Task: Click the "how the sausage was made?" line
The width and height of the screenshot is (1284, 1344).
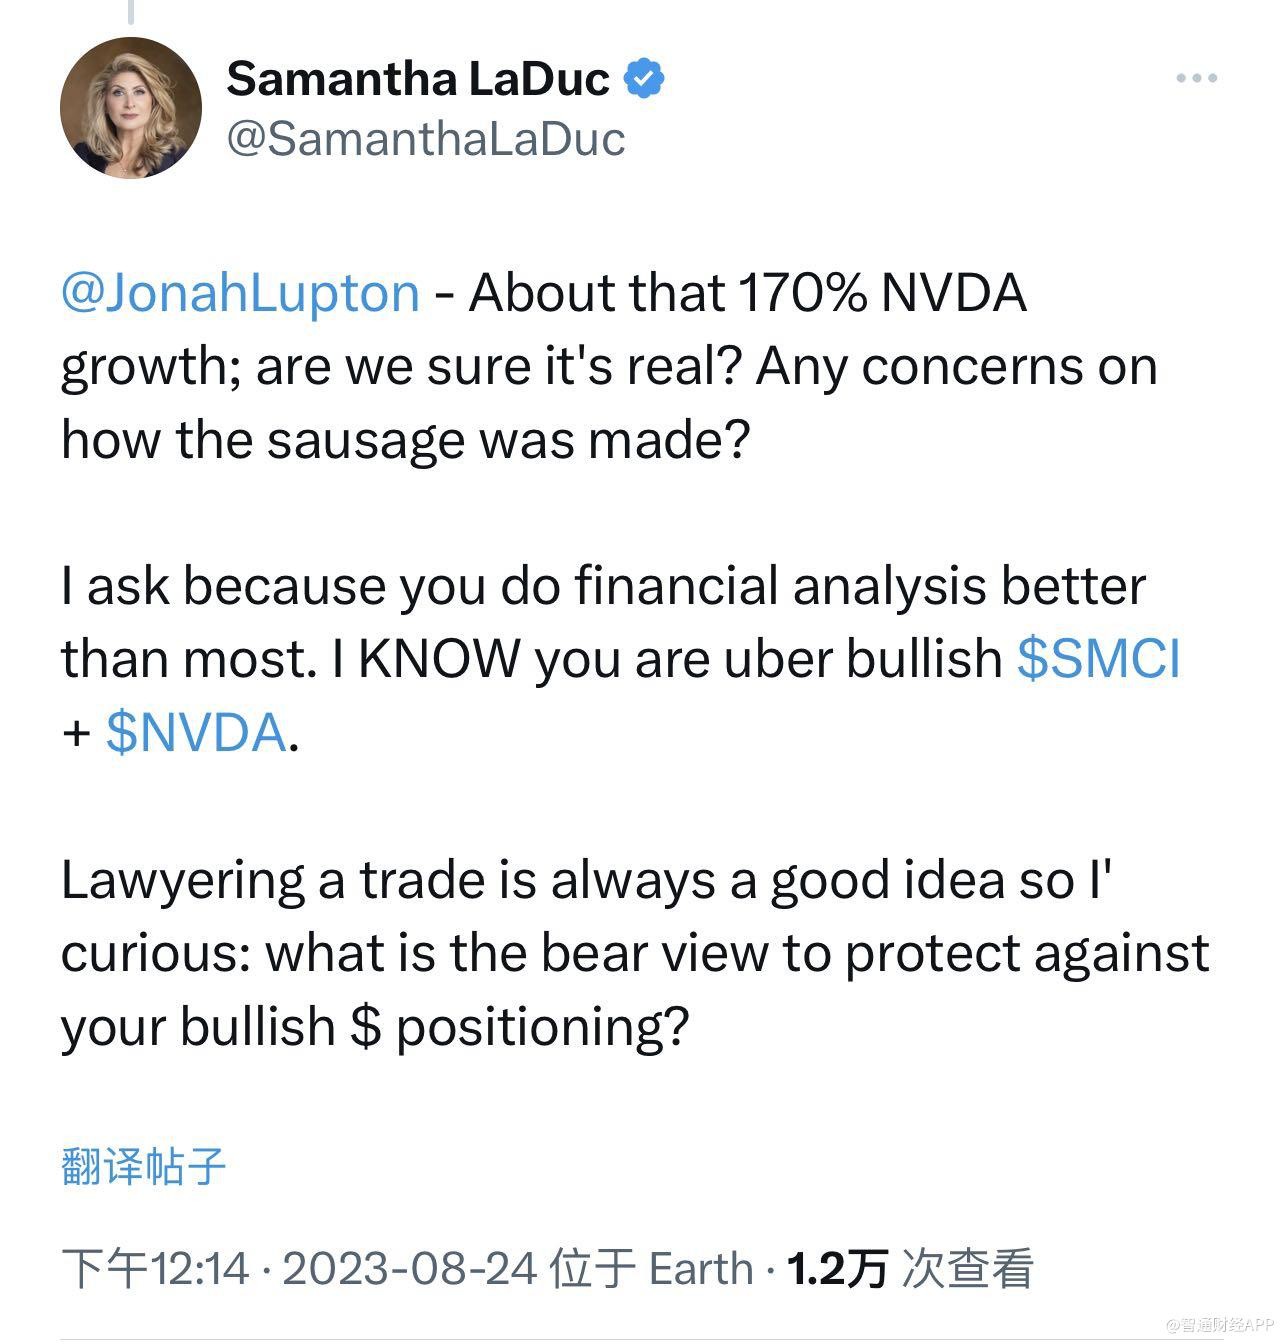Action: tap(405, 439)
